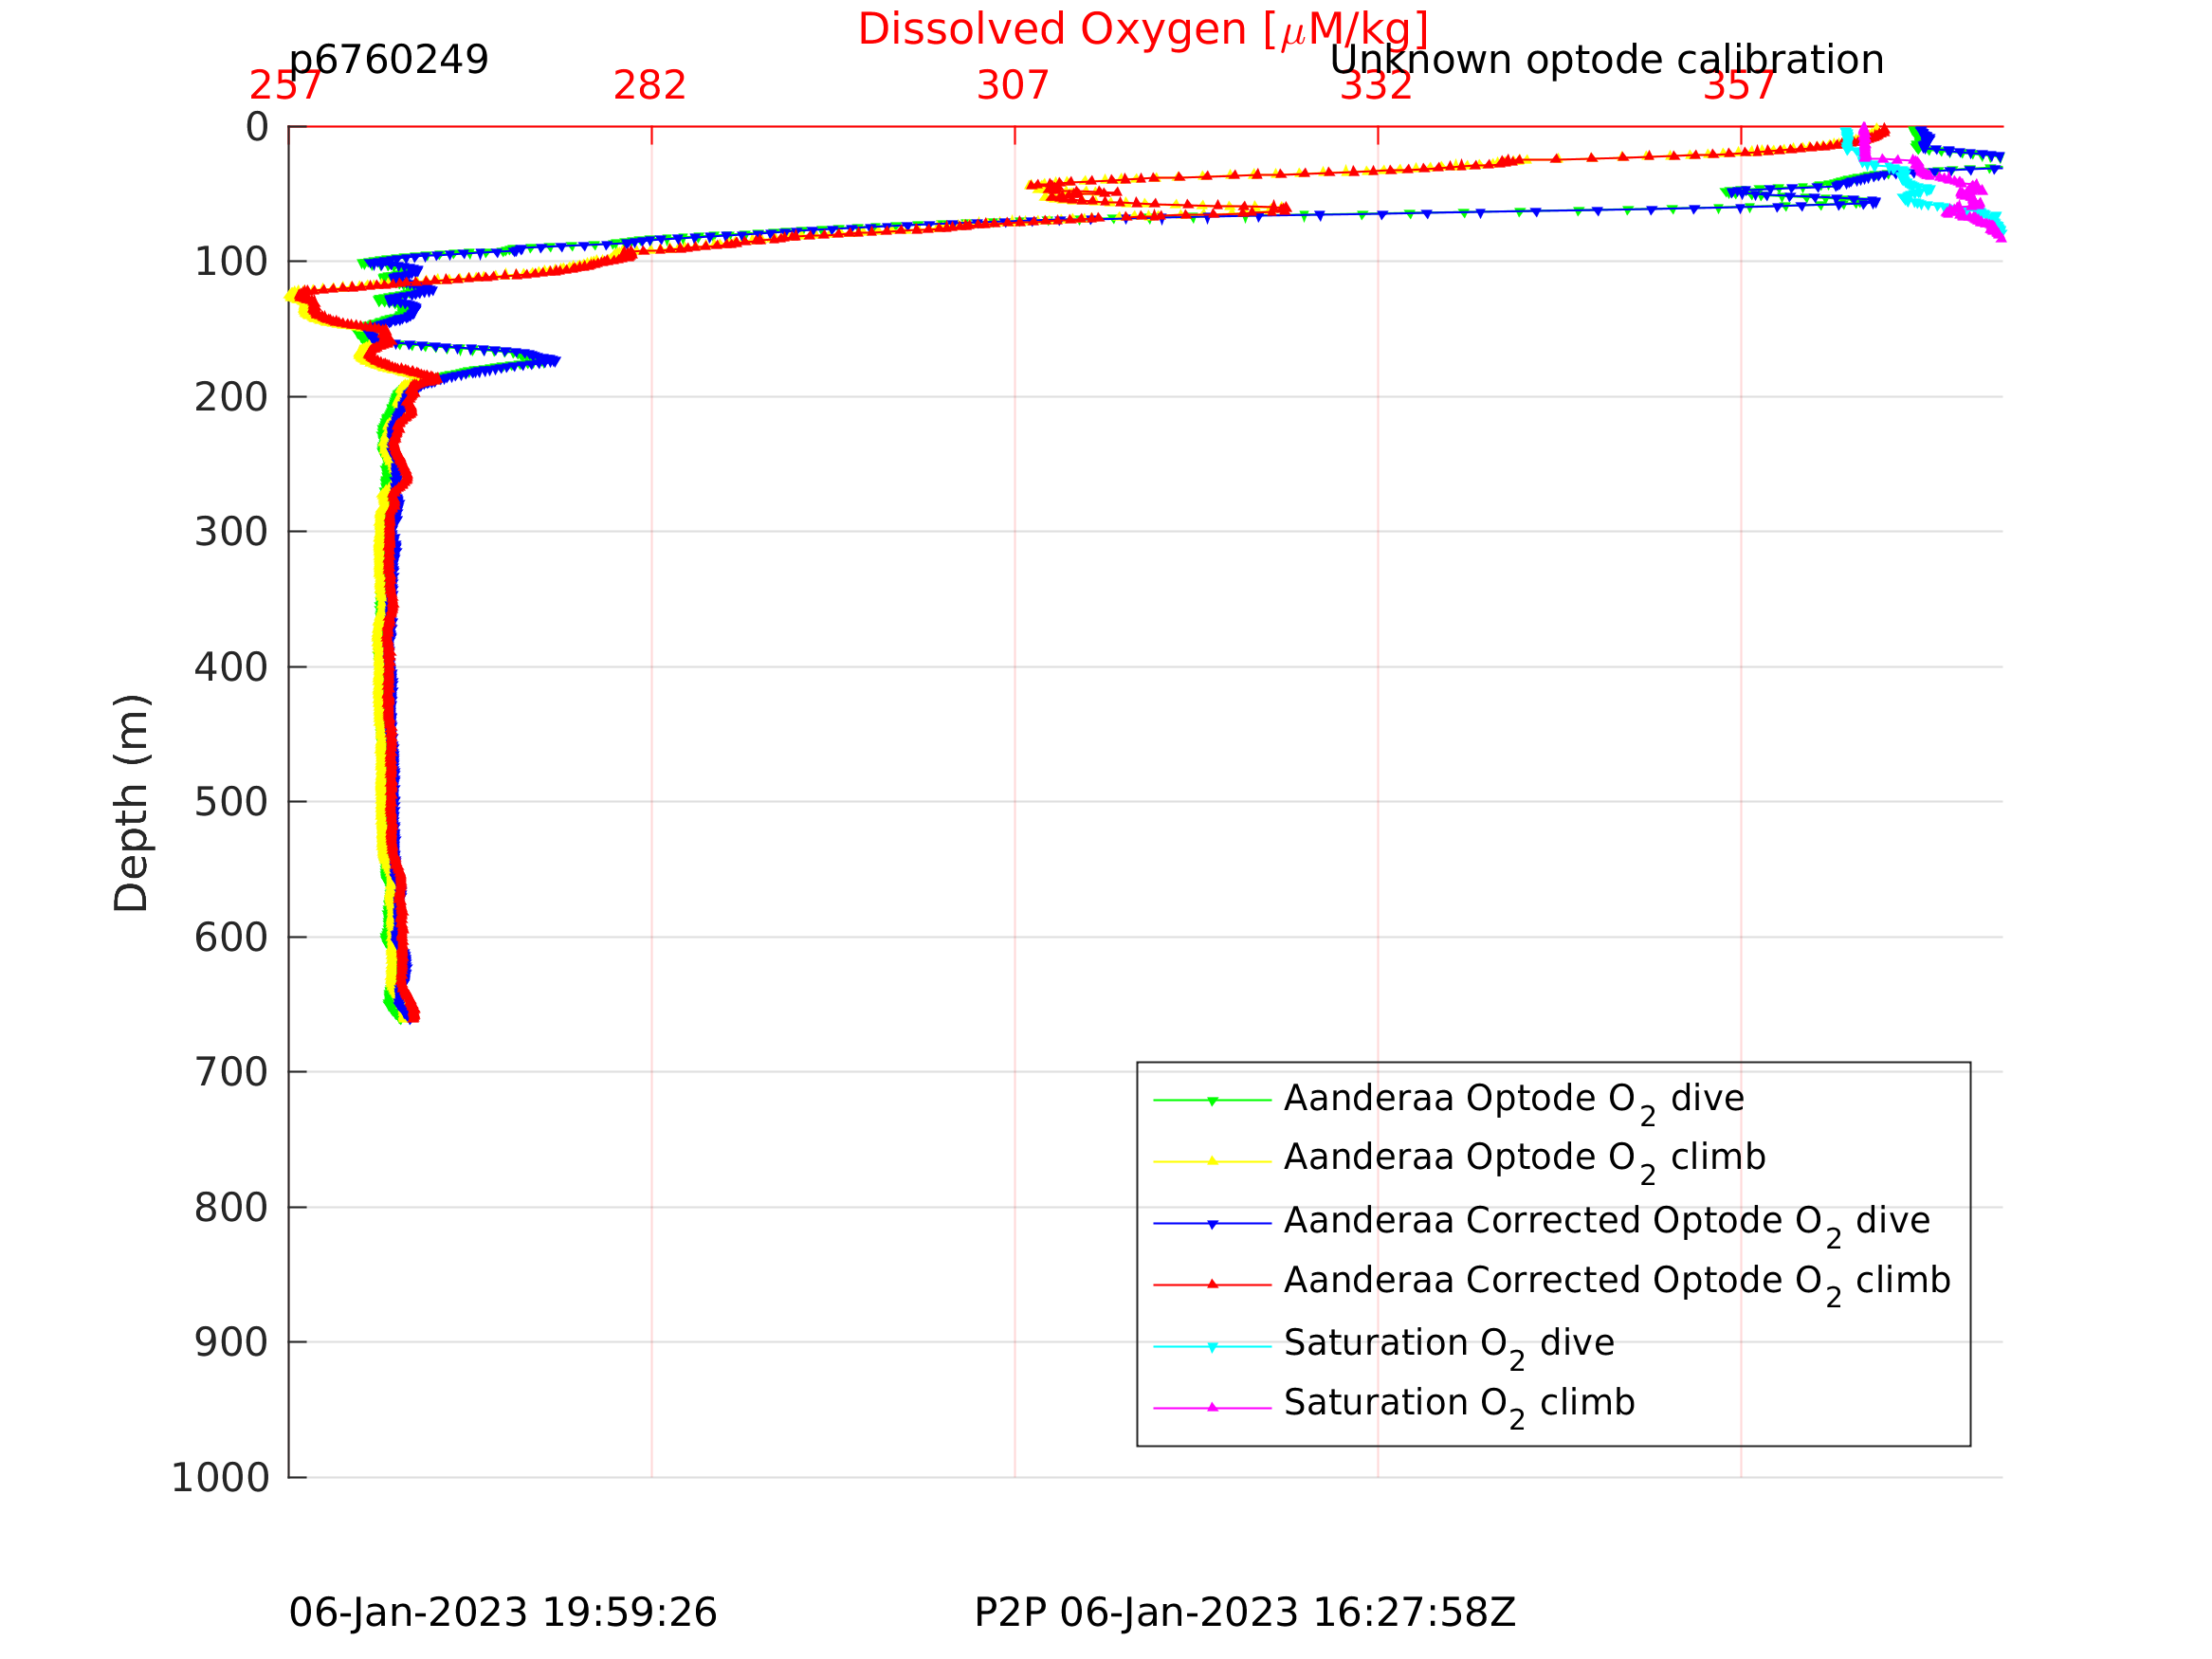Screen dimensions: 2212x1659
Task: Click the '357' oxygen axis tick label
Action: coord(1739,86)
